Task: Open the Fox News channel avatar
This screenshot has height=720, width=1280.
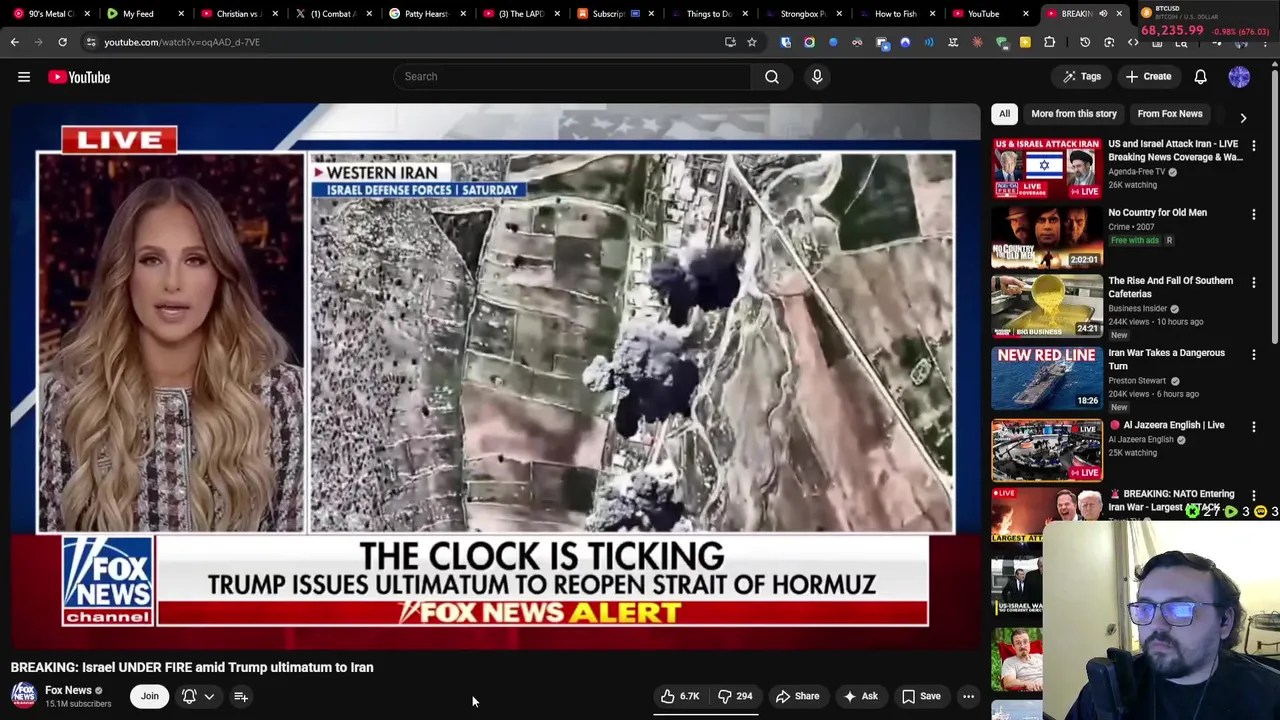Action: pyautogui.click(x=23, y=696)
